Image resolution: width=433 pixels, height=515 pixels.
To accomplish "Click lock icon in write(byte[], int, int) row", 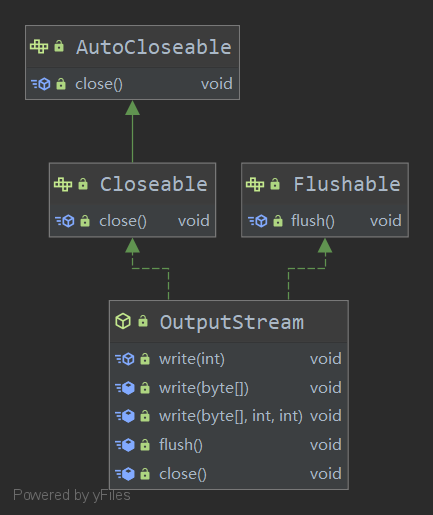I will 145,416.
